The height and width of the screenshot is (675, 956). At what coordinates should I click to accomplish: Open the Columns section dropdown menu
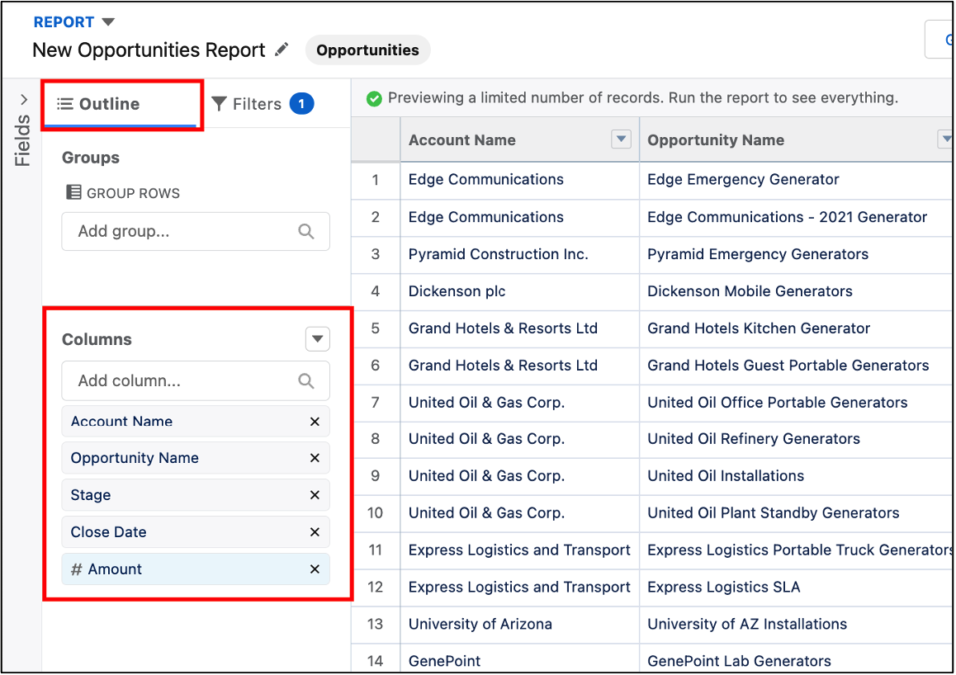[x=317, y=339]
